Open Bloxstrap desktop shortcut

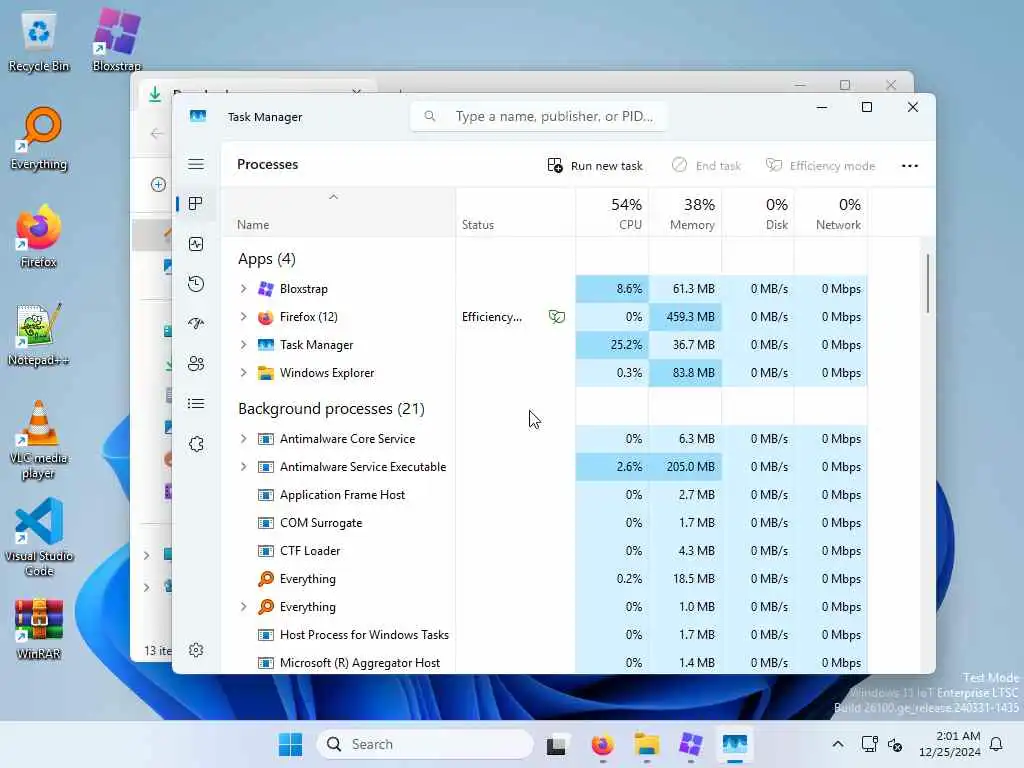(x=117, y=39)
